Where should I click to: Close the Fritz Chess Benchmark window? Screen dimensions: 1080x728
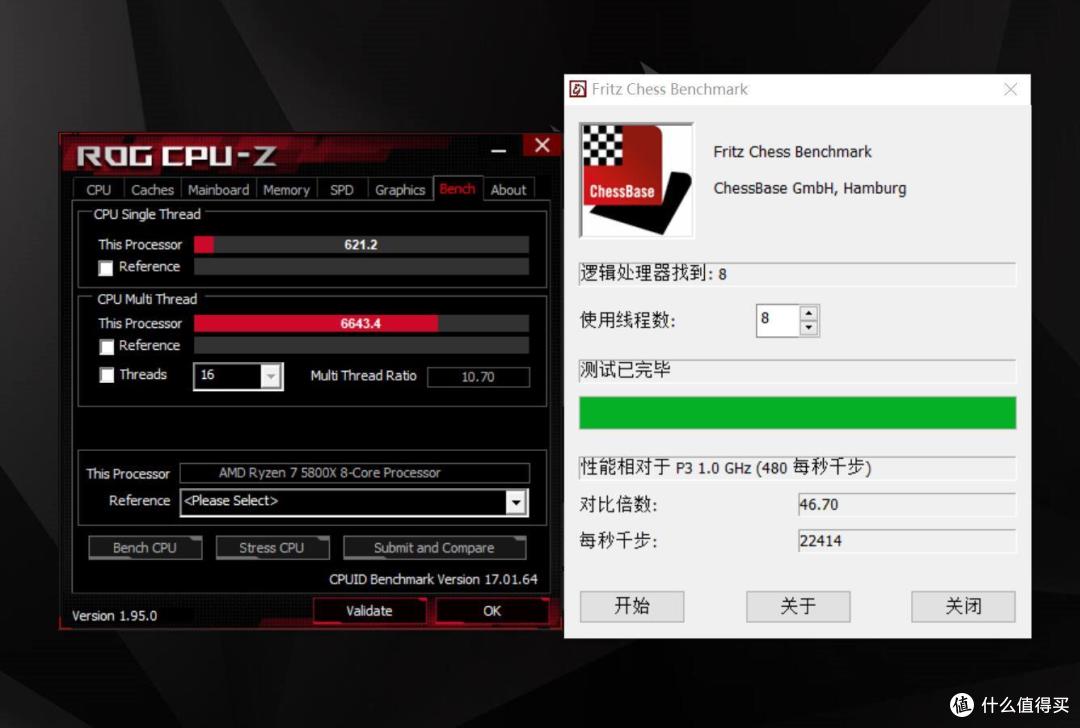point(1010,90)
